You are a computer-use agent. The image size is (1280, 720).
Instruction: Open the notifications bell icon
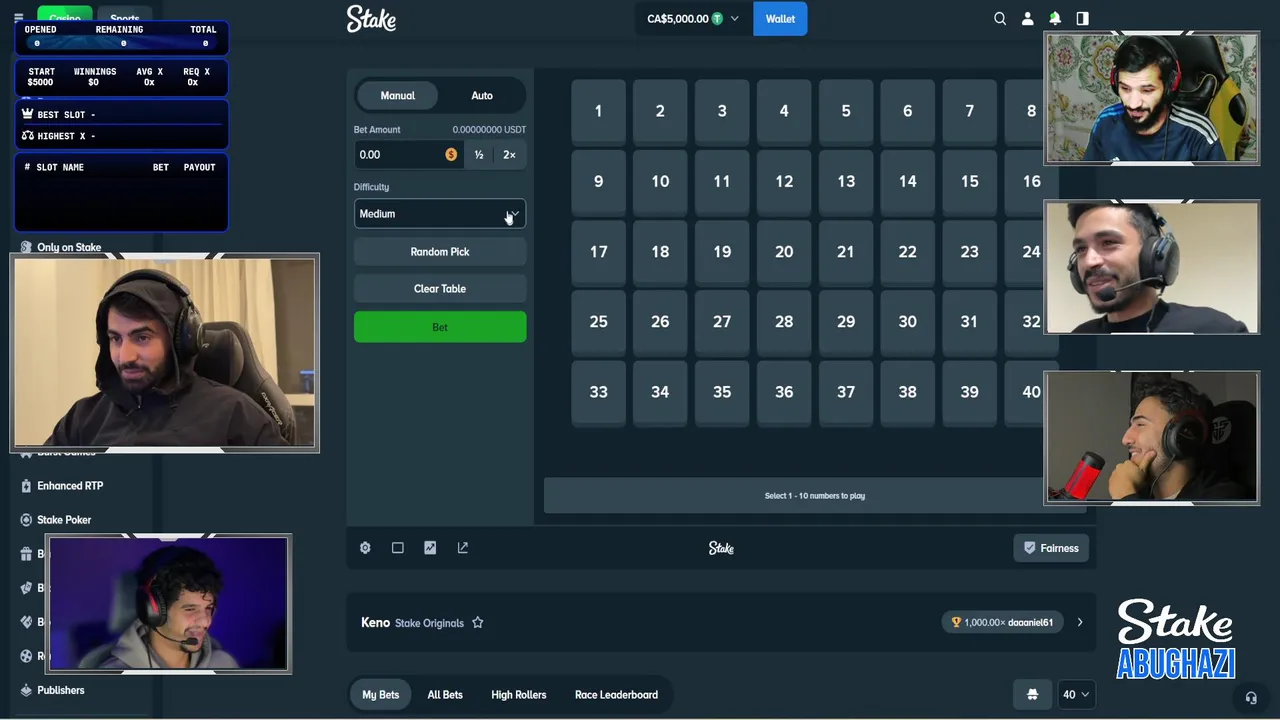coord(1055,18)
